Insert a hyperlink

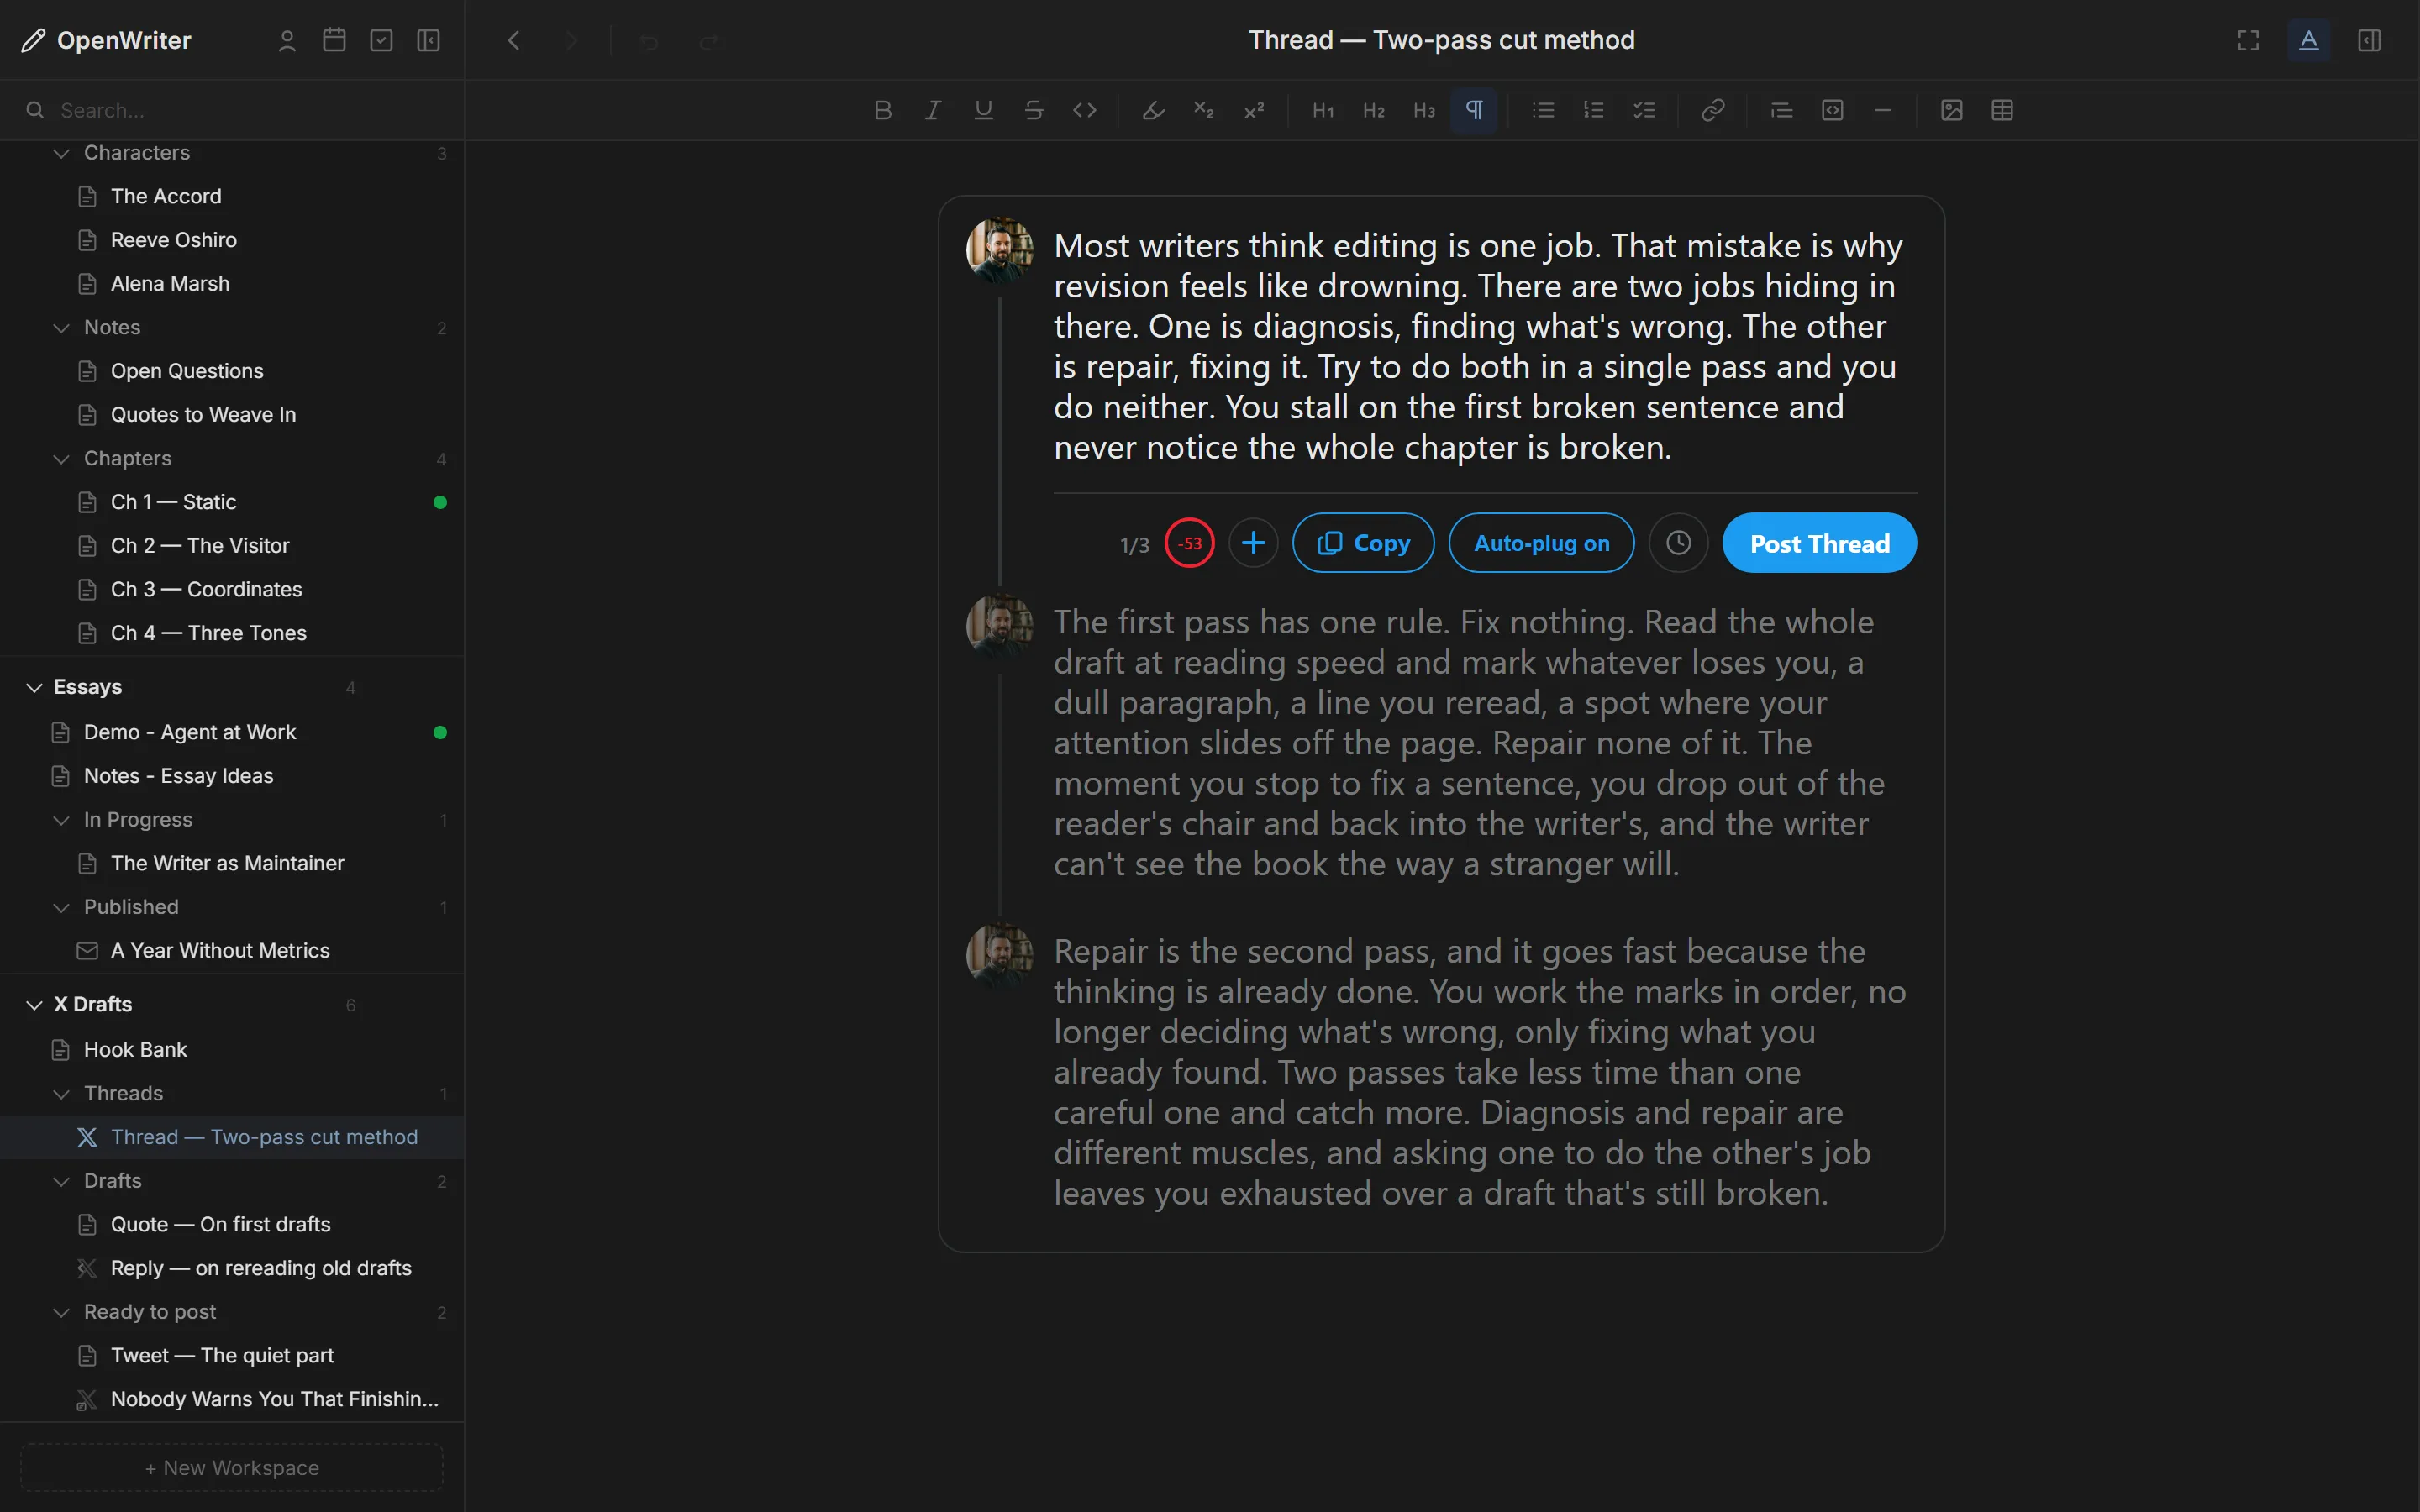[1713, 110]
